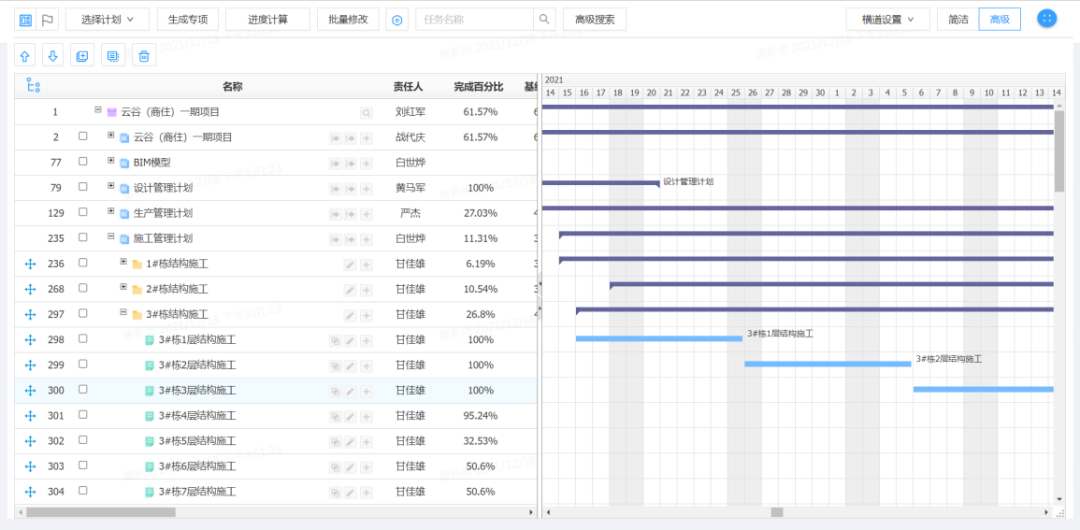
Task: Tick the checkbox for 施工管理计划
Action: pos(83,237)
